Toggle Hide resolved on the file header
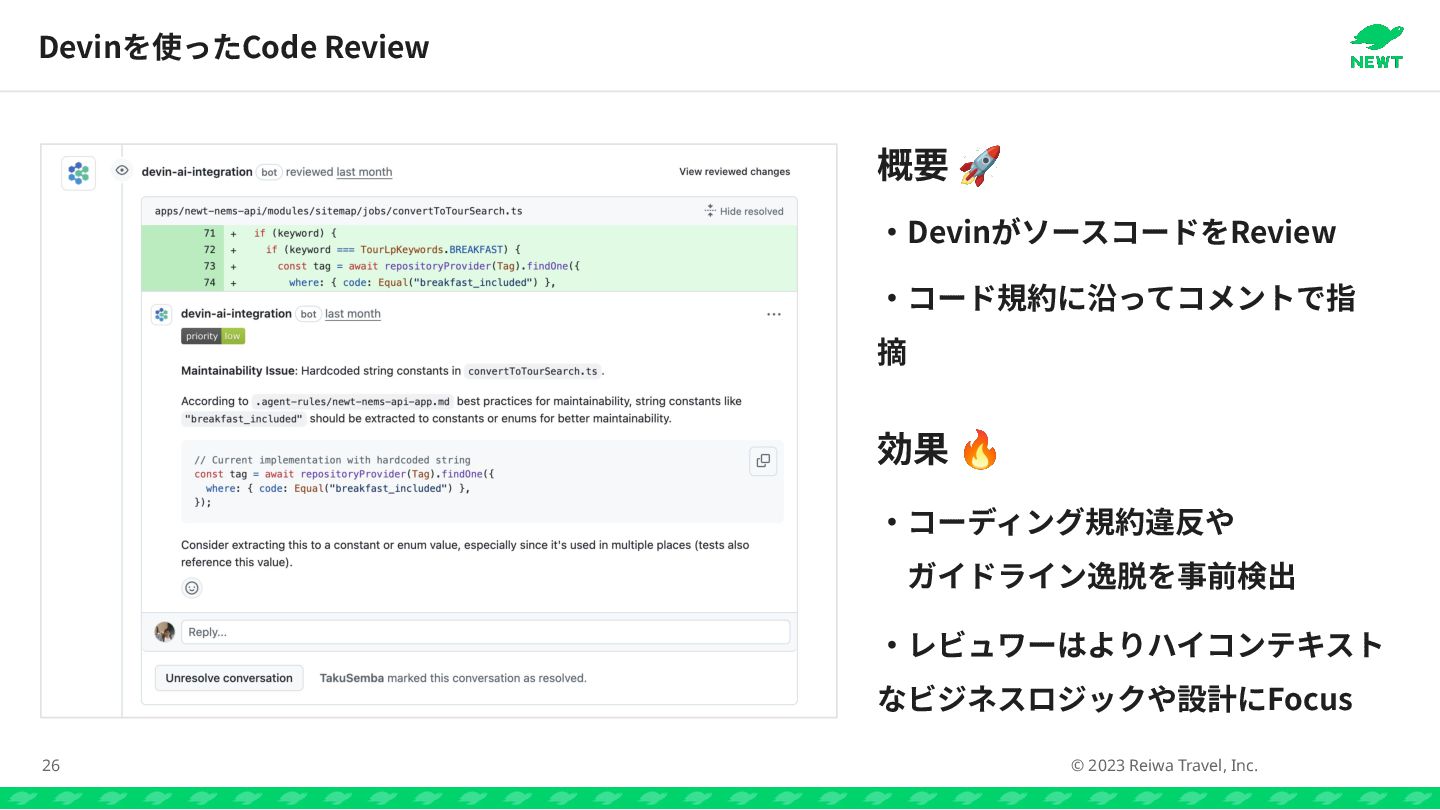The image size is (1440, 810). [x=745, y=211]
